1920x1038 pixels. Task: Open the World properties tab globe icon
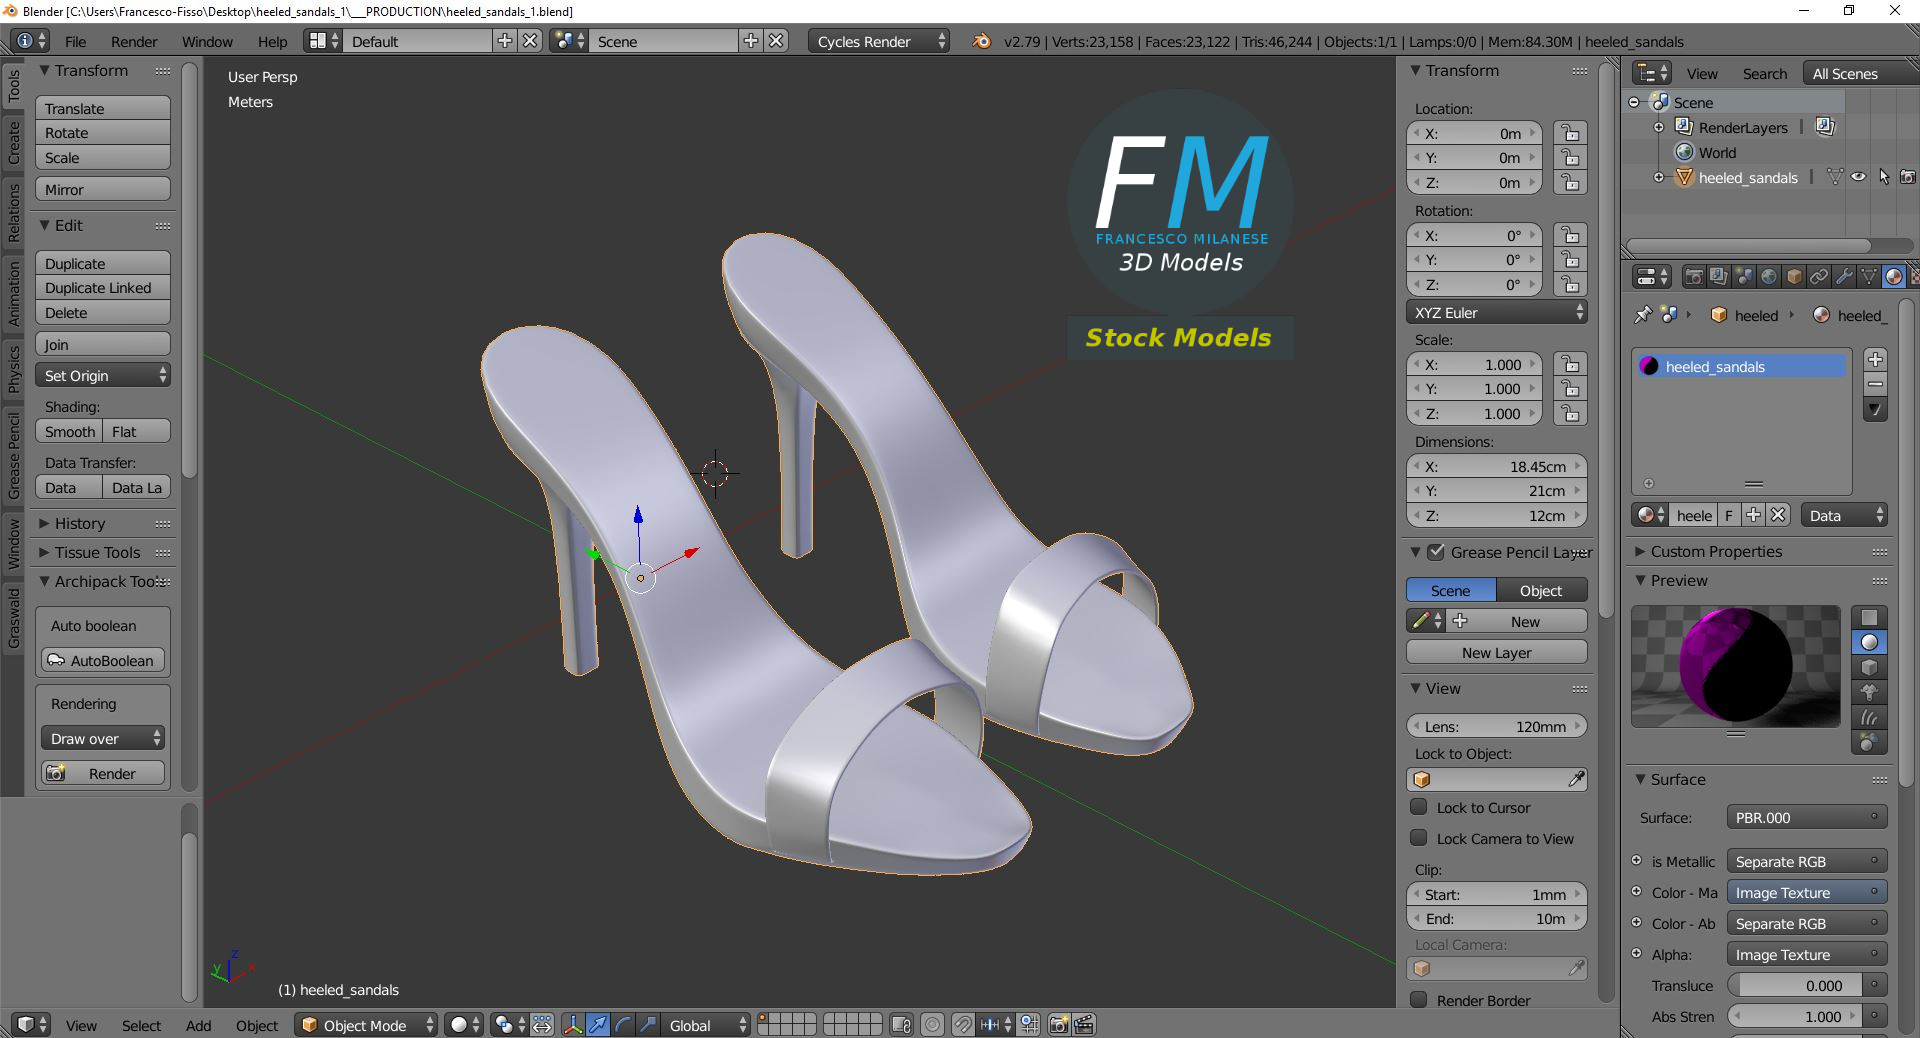(1769, 277)
